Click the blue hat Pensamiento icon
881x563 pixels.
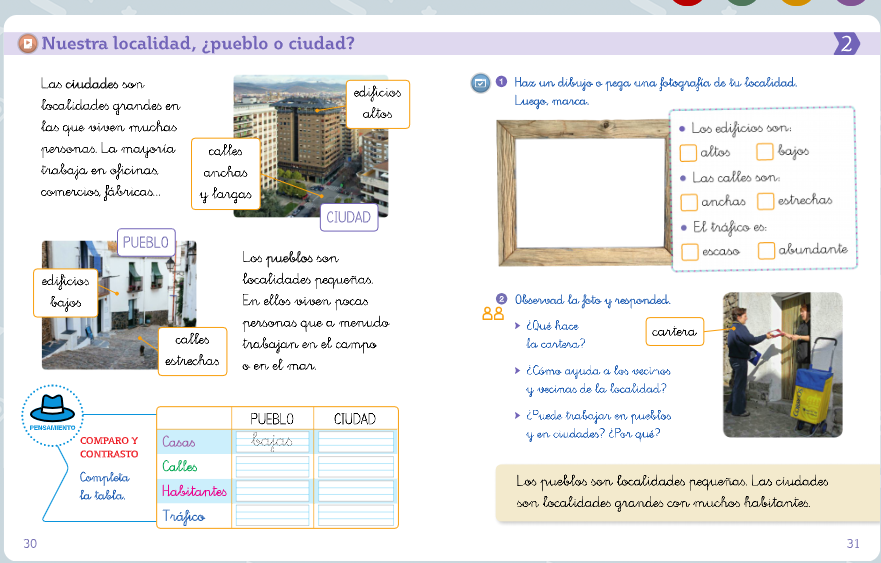52,415
